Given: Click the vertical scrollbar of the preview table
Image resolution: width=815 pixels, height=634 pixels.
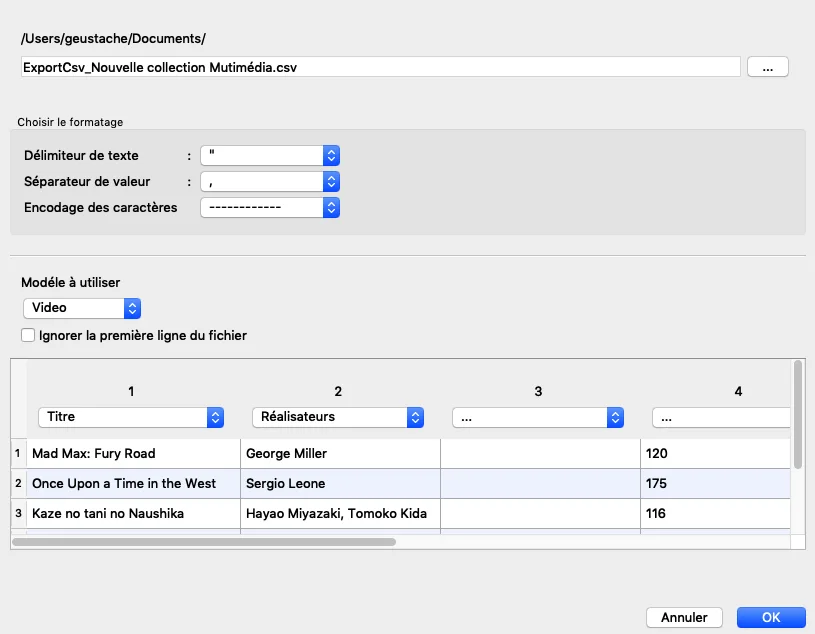Looking at the screenshot, I should coord(797,415).
